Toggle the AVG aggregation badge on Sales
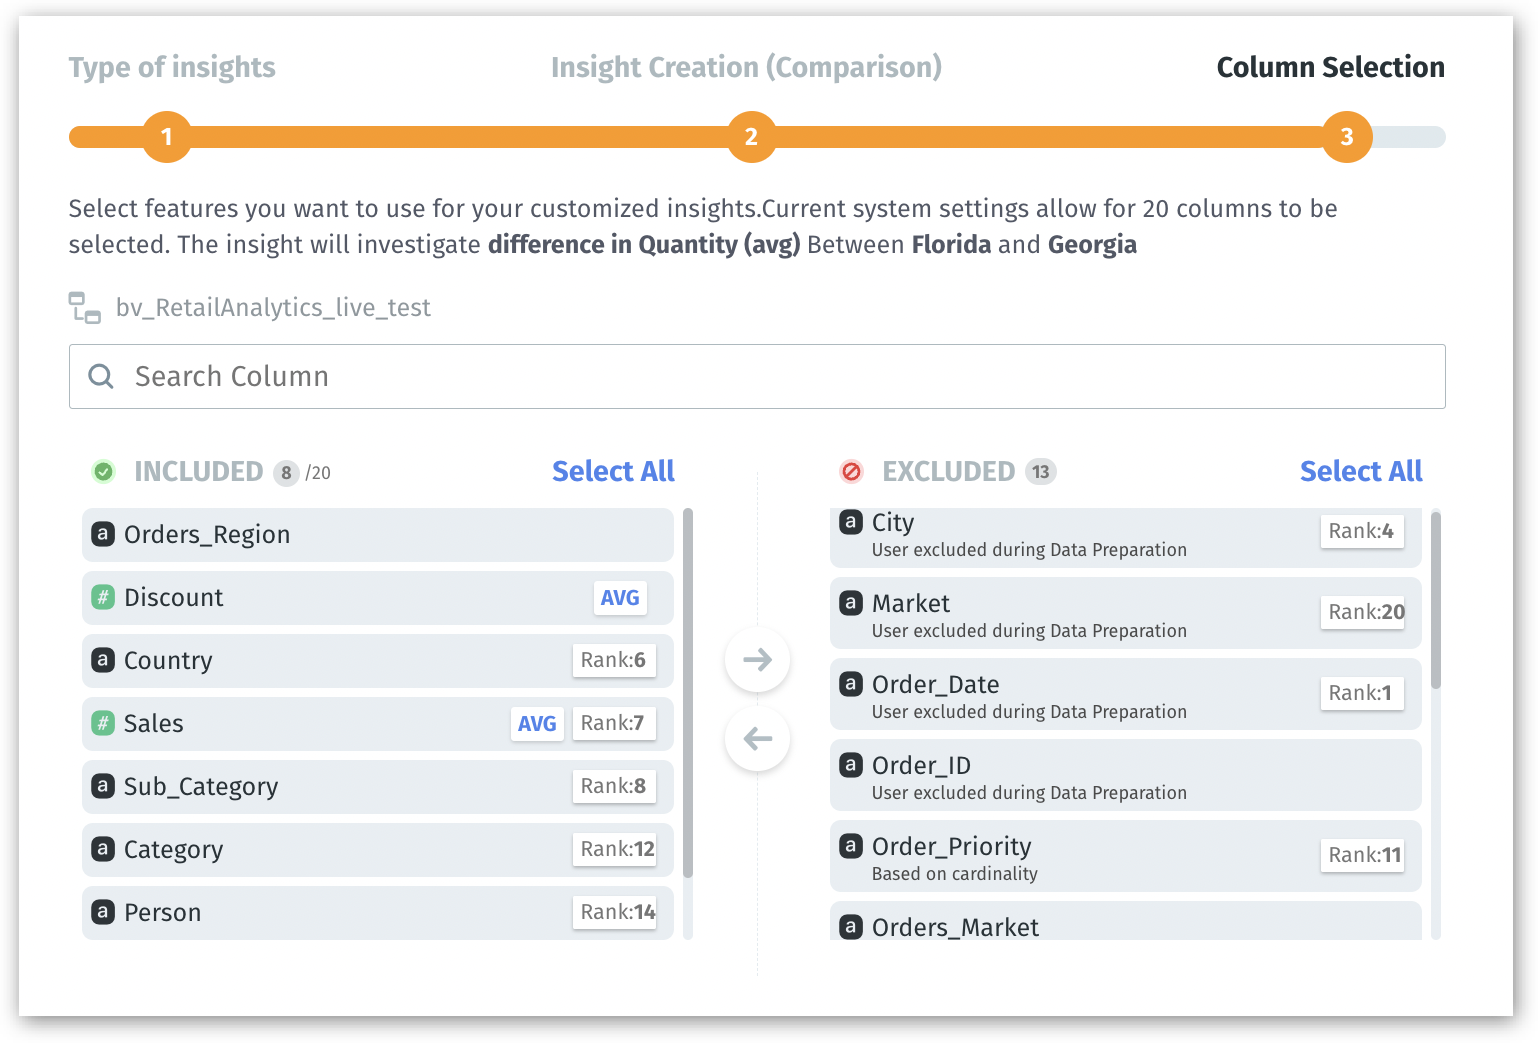 point(537,723)
